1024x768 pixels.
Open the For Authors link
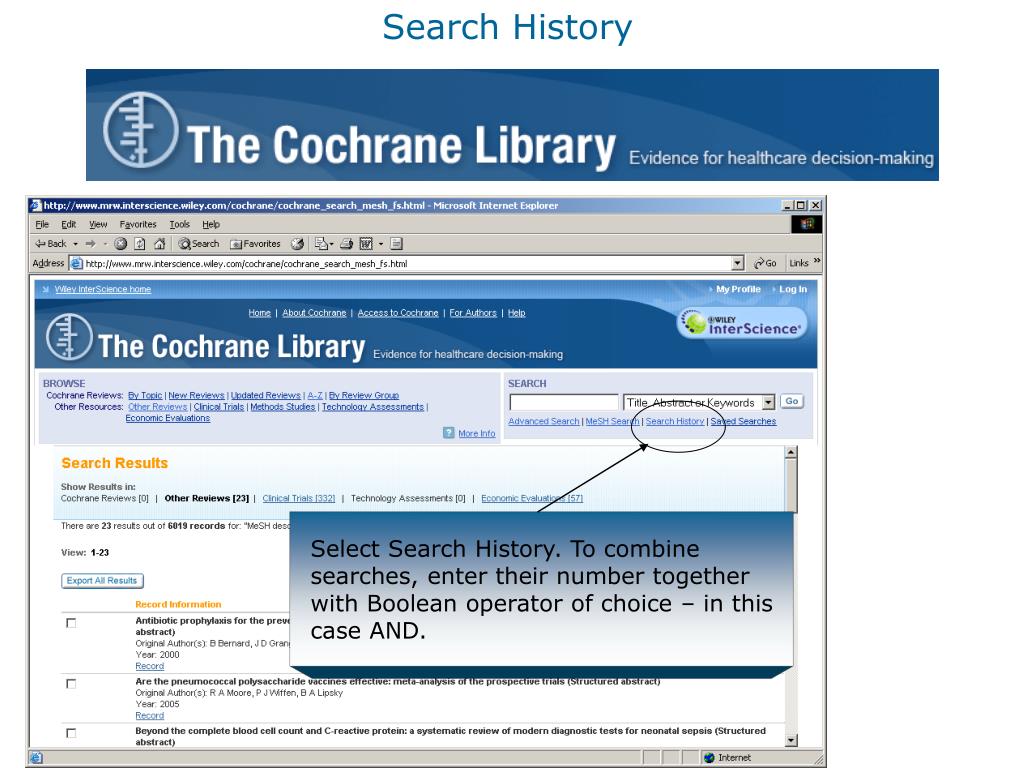pyautogui.click(x=473, y=313)
